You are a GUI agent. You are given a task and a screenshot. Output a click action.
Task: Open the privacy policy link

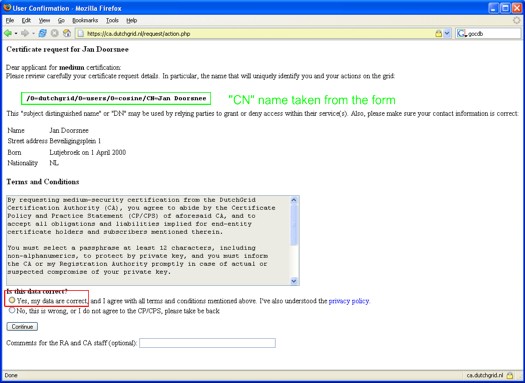pos(349,301)
